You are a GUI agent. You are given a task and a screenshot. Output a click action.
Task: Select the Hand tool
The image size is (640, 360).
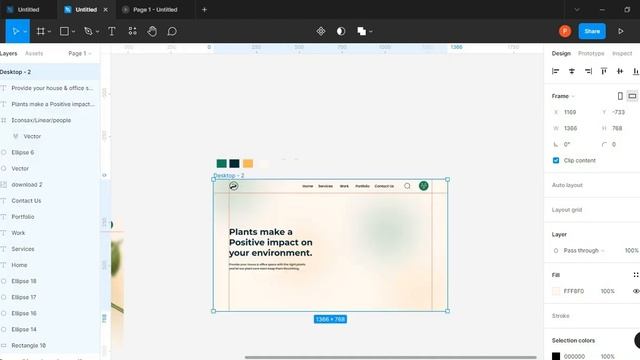click(x=152, y=31)
